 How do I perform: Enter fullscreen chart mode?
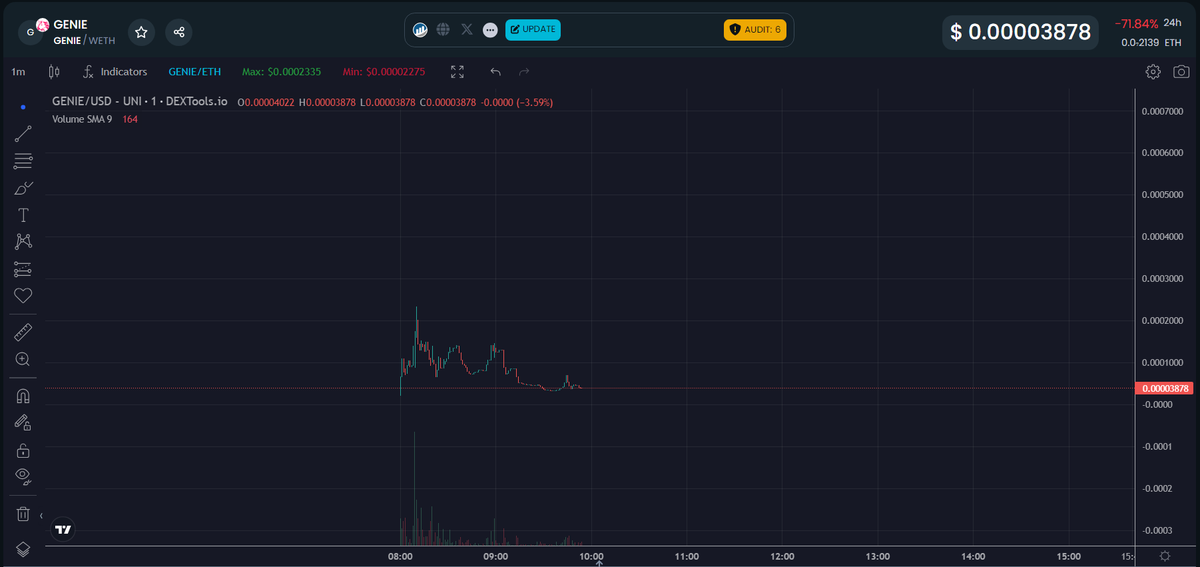click(x=457, y=72)
